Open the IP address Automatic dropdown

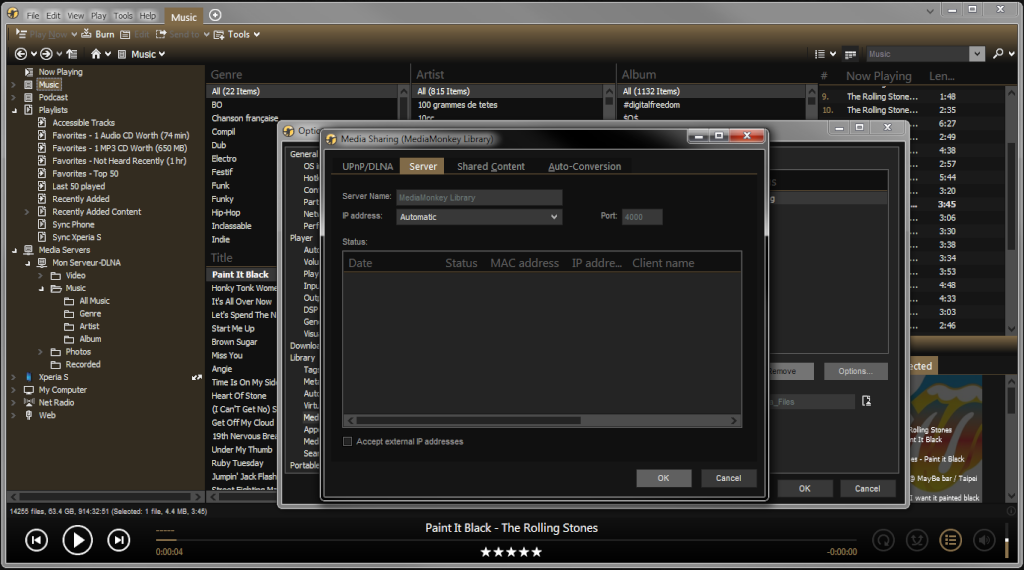479,217
